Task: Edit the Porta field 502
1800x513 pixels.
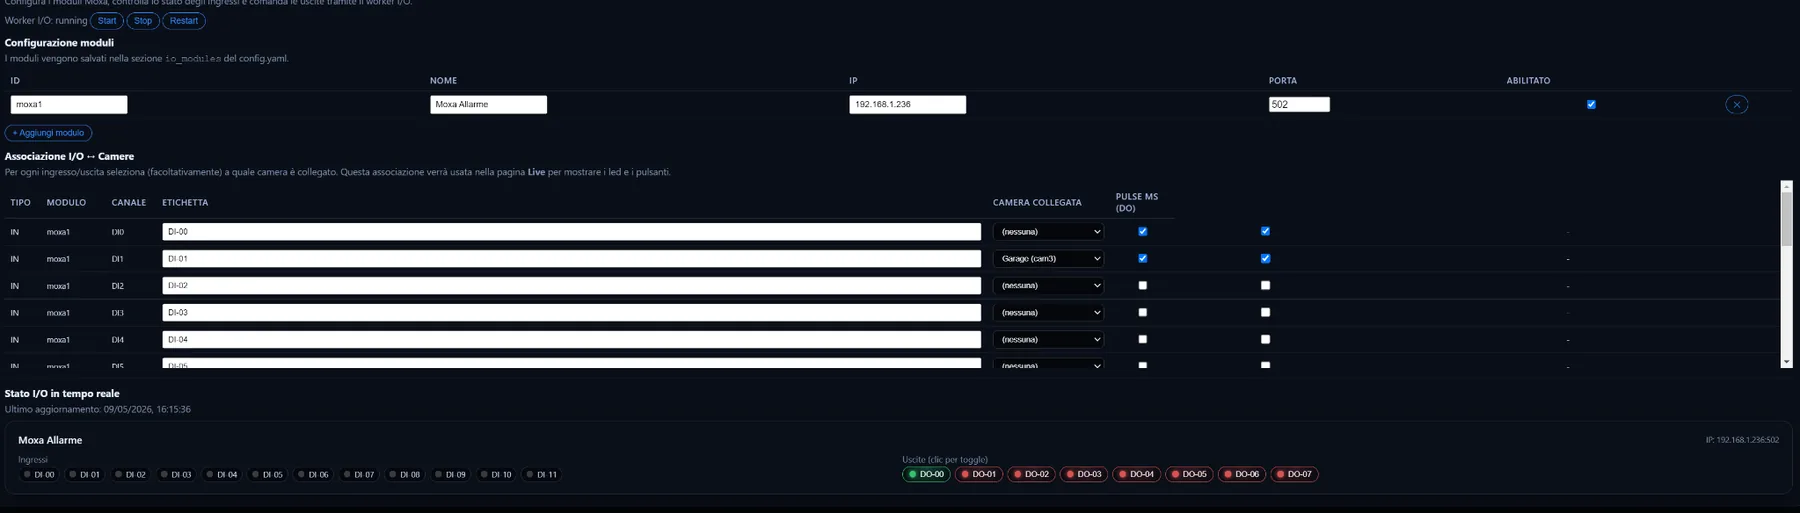Action: (x=1299, y=104)
